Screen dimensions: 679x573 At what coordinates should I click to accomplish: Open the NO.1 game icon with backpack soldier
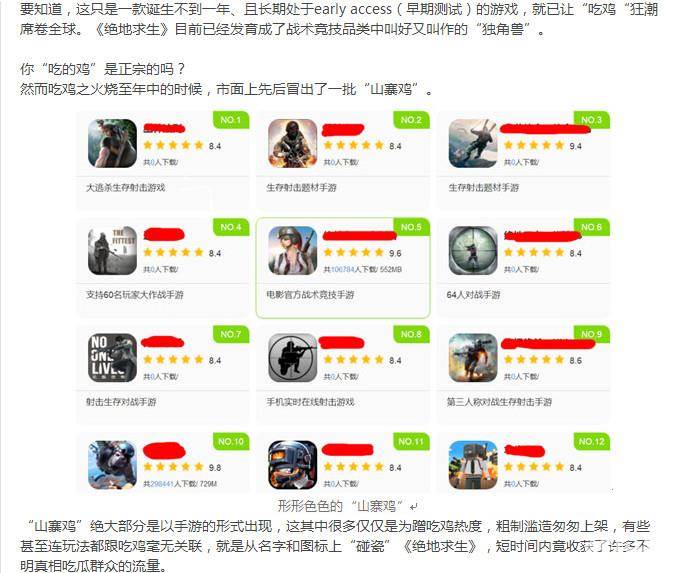tap(112, 143)
